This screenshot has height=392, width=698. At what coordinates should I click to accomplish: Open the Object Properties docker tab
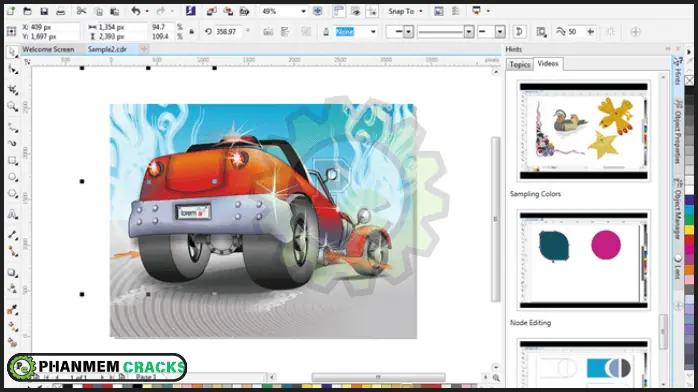[x=678, y=132]
